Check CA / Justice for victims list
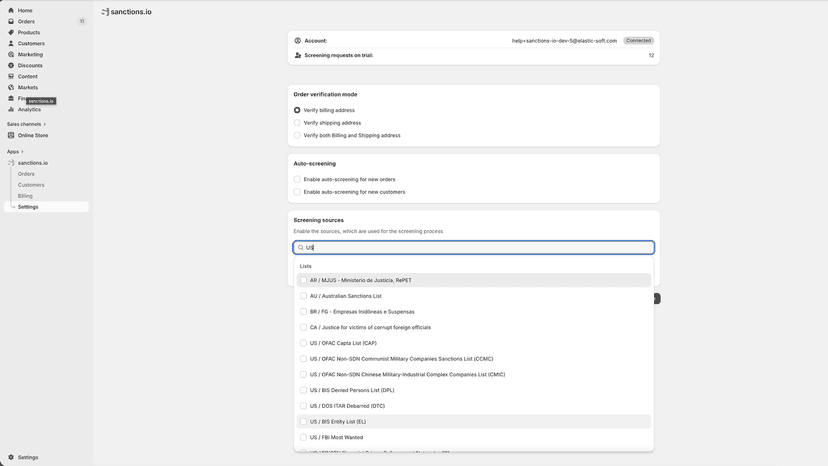This screenshot has height=466, width=828. pos(304,328)
